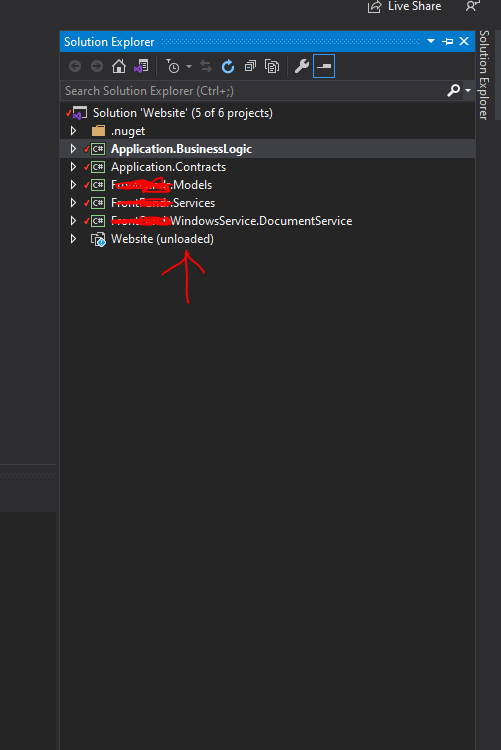
Task: Toggle sync with active document arrows
Action: click(x=206, y=66)
